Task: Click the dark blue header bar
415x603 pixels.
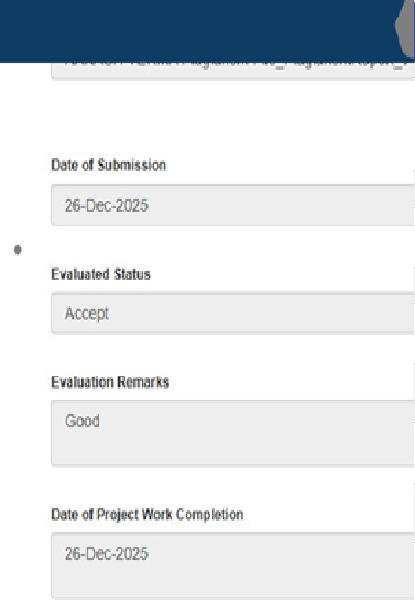Action: pyautogui.click(x=196, y=31)
